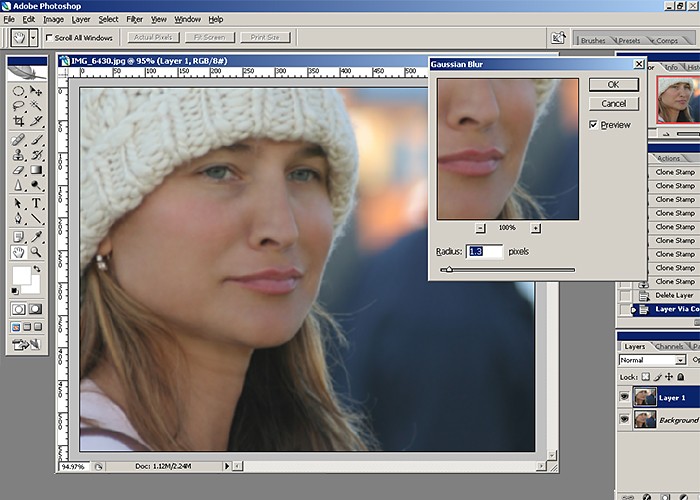The image size is (700, 500).
Task: Click Cancel in Gaussian Blur dialog
Action: point(613,104)
